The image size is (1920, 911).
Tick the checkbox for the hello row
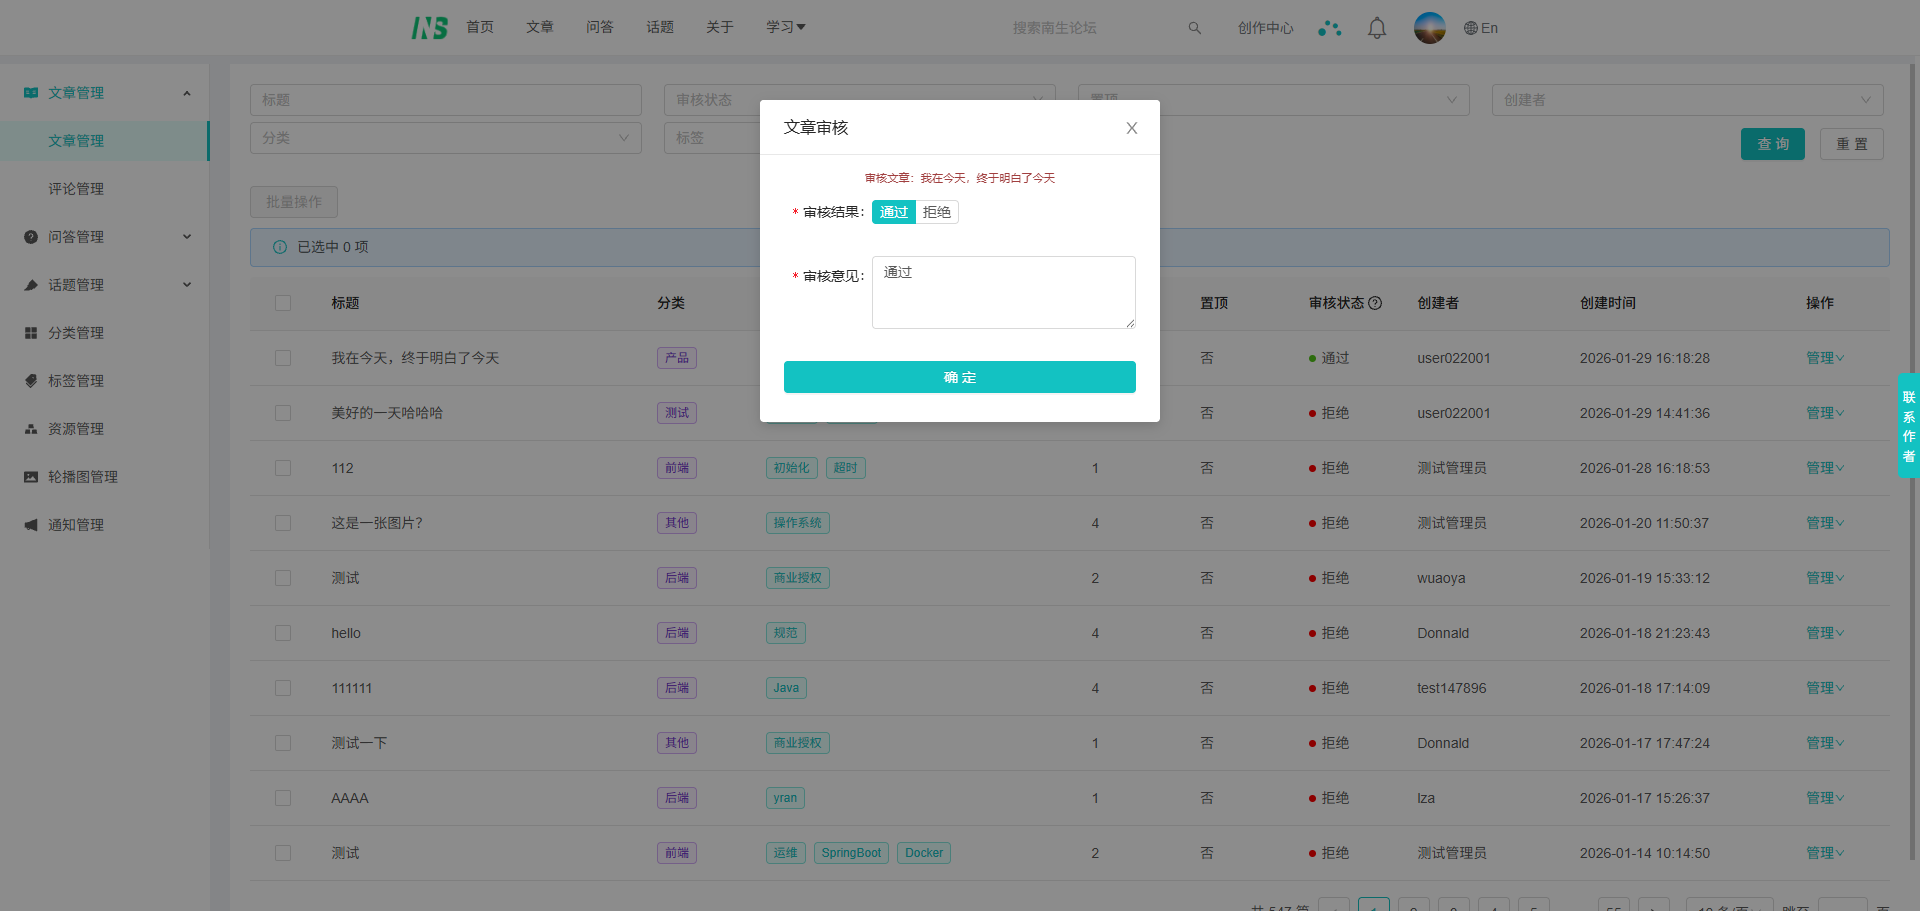[283, 633]
